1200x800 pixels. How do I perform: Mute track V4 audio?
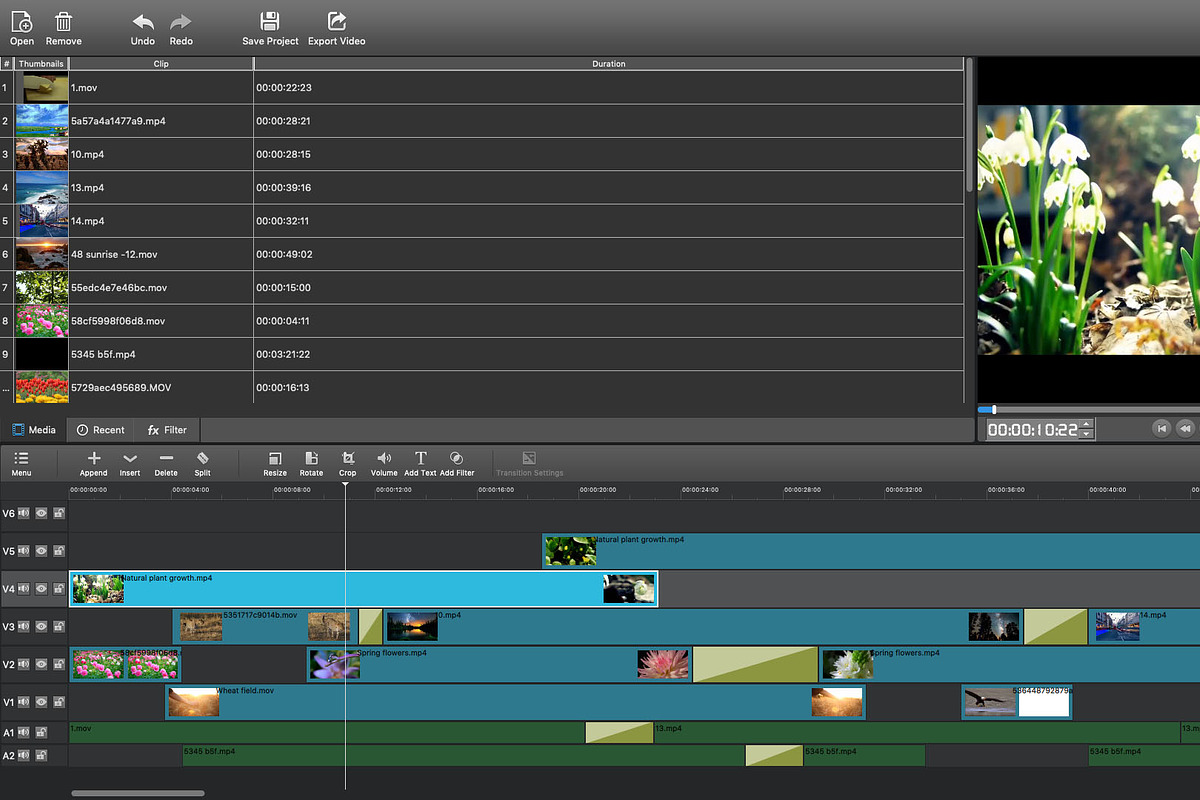(x=24, y=589)
